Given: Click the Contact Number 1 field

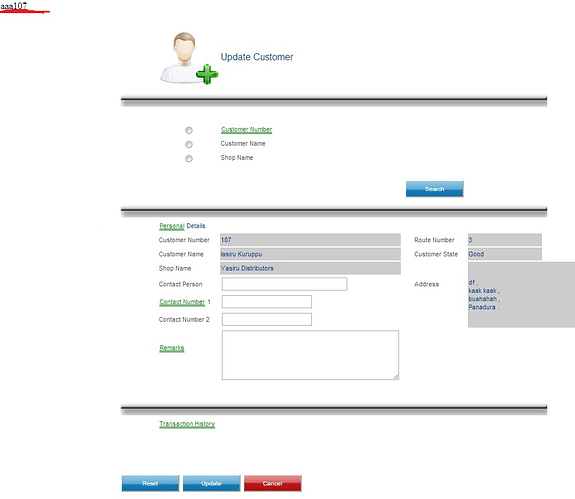Looking at the screenshot, I should [267, 302].
